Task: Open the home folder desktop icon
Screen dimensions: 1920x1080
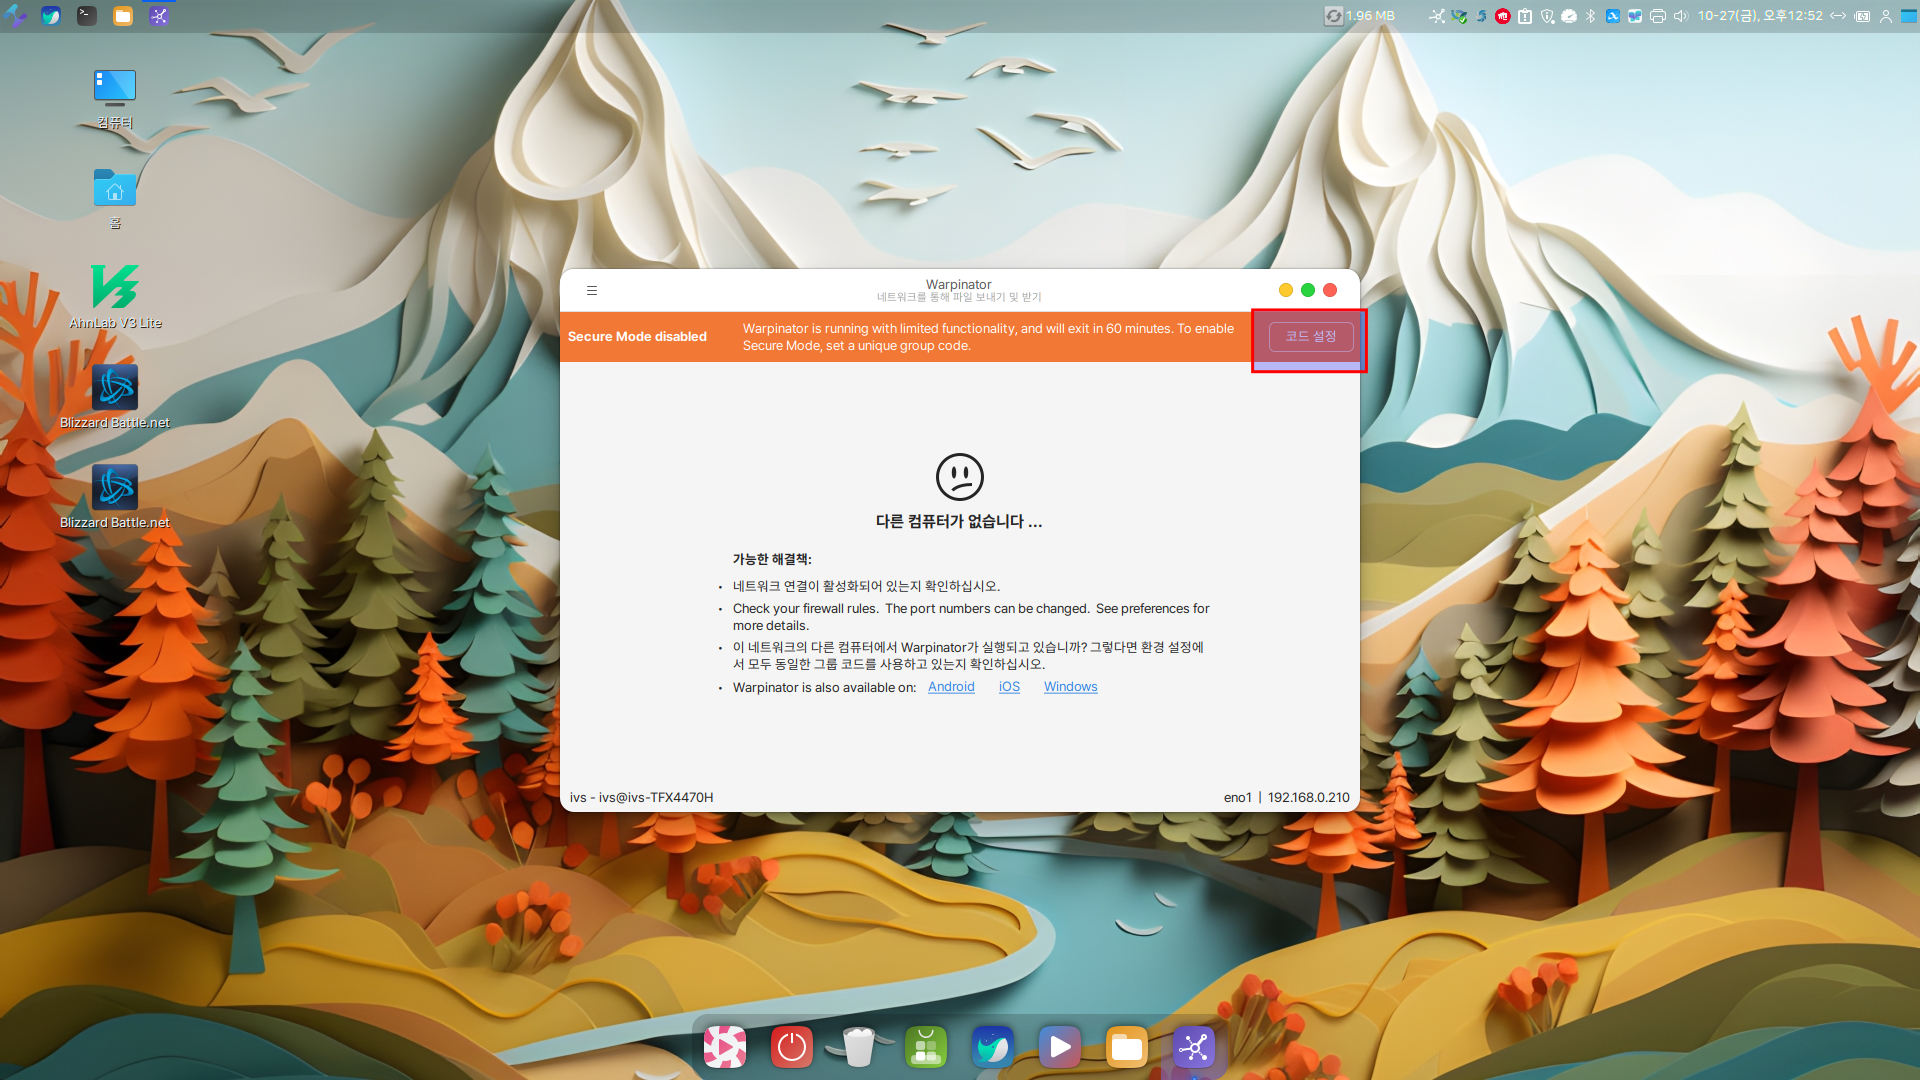Action: (x=115, y=188)
